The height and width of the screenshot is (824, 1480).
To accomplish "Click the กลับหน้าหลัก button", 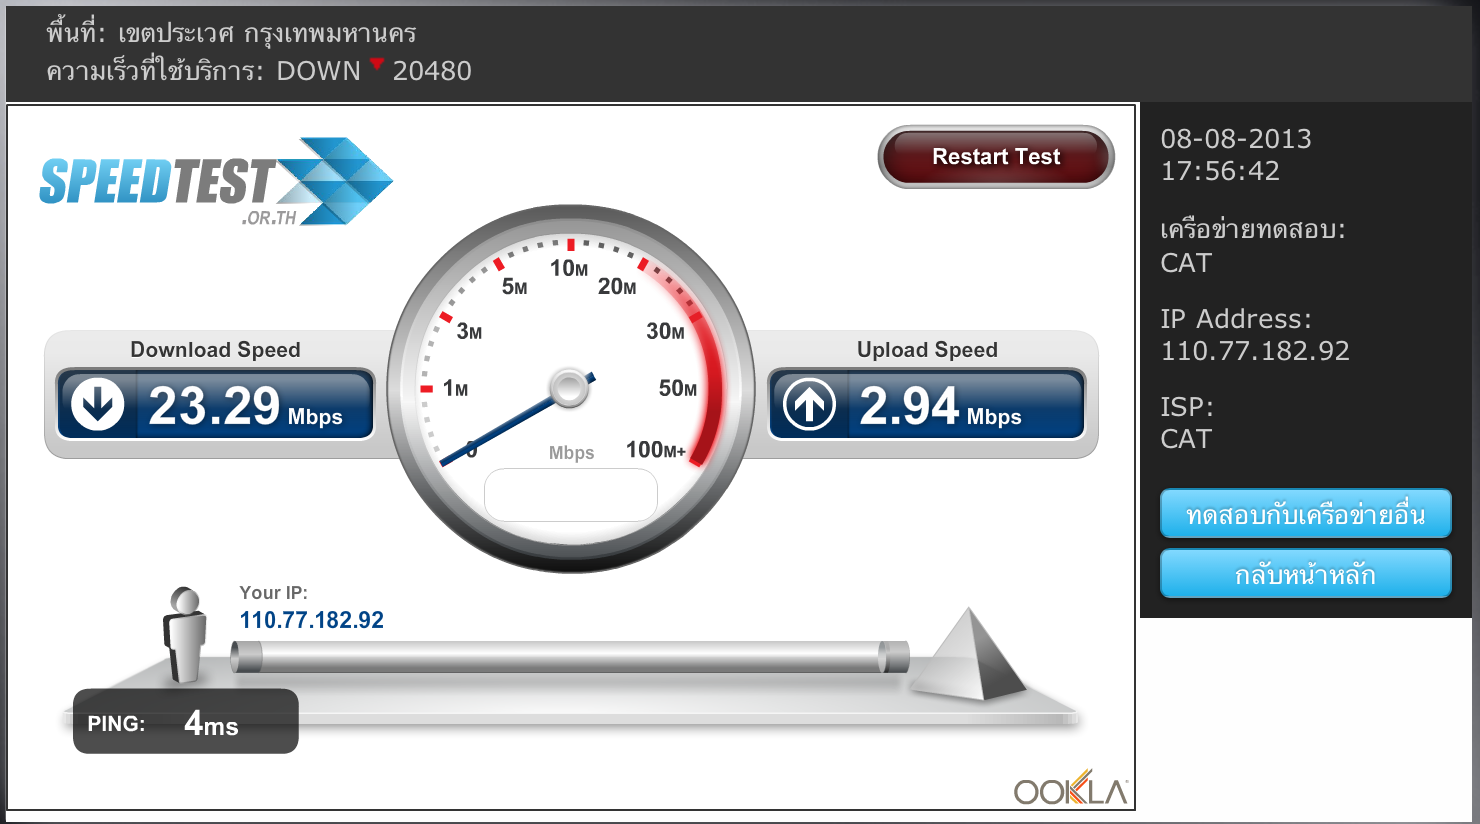I will pyautogui.click(x=1305, y=574).
